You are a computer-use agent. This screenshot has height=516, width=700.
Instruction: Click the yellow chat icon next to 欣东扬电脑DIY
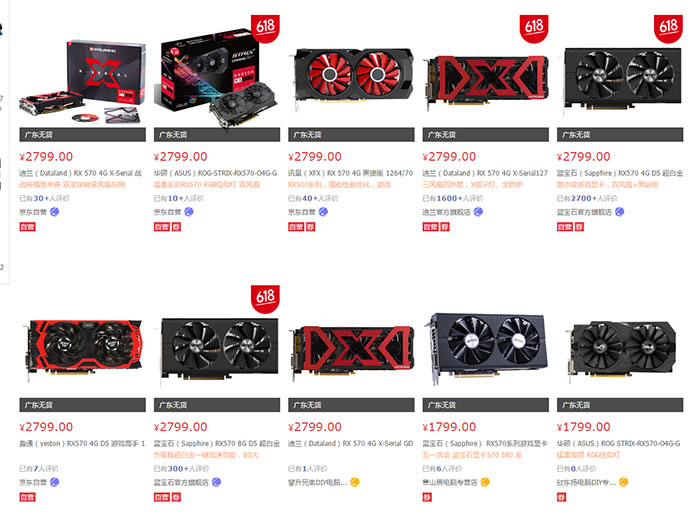[624, 482]
